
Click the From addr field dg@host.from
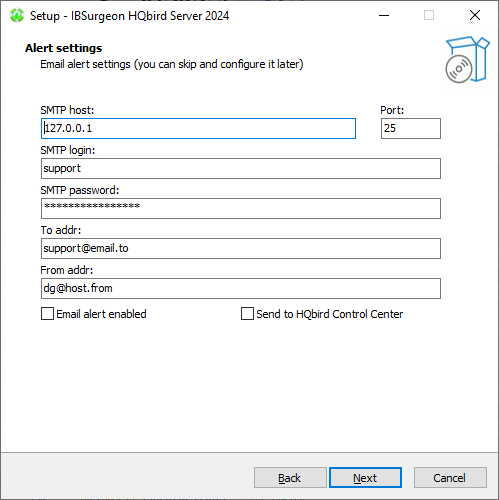(x=241, y=288)
